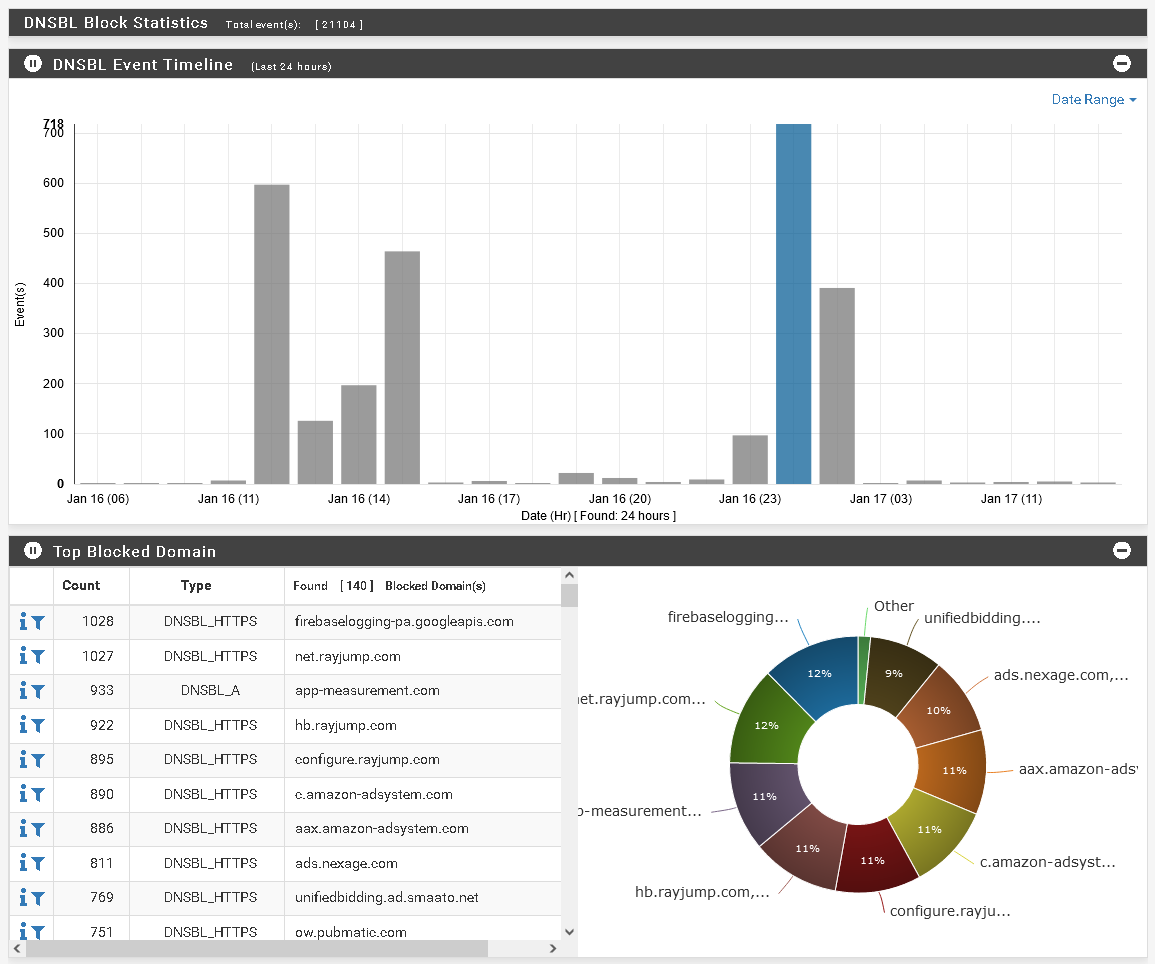Click the Count column header
The height and width of the screenshot is (964, 1155).
[x=81, y=585]
